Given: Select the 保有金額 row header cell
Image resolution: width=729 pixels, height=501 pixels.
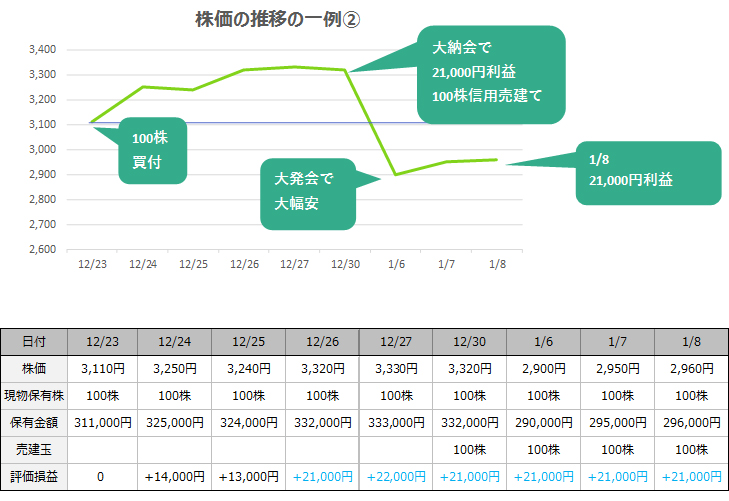Looking at the screenshot, I should 32,422.
